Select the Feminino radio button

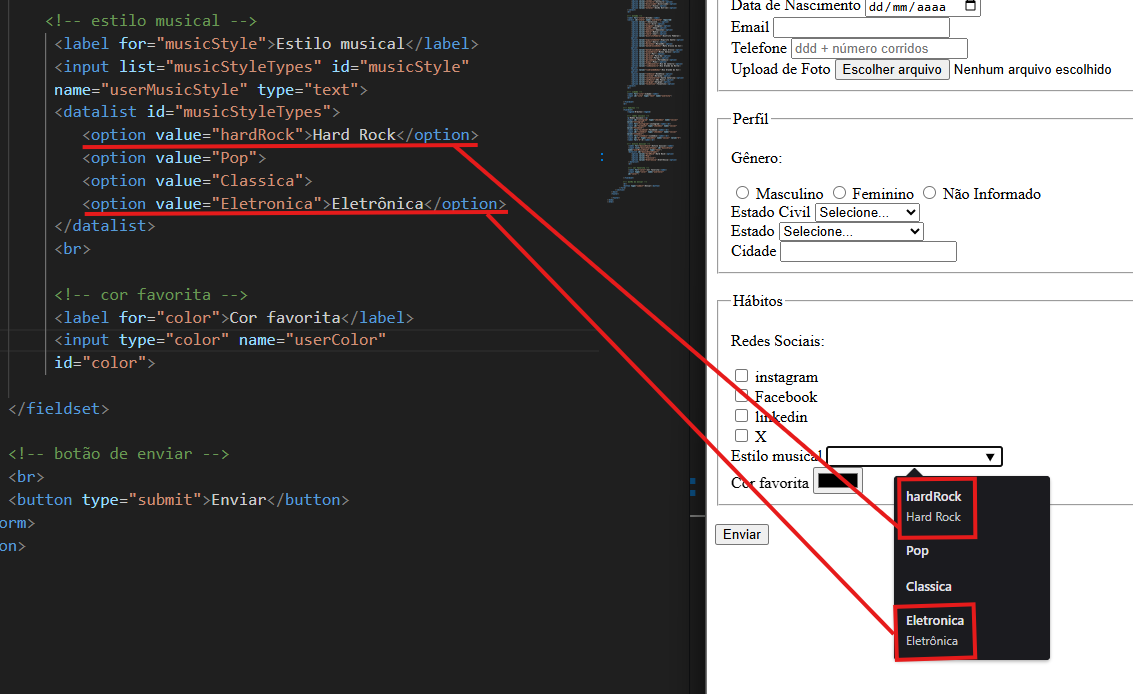[x=839, y=193]
